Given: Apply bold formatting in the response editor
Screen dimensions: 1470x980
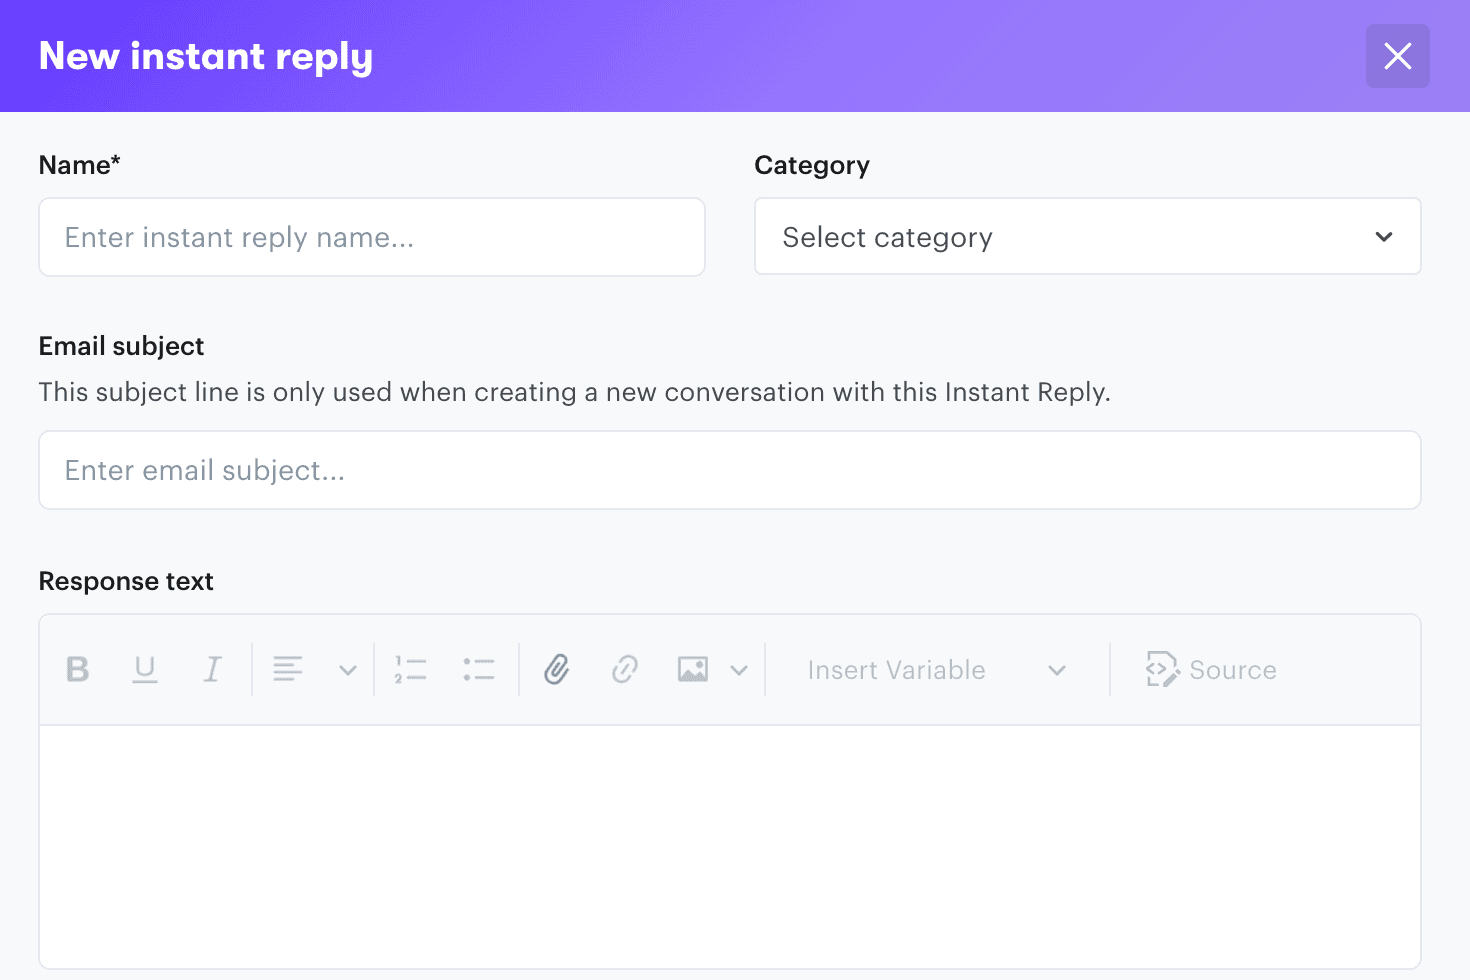Looking at the screenshot, I should click(x=78, y=669).
